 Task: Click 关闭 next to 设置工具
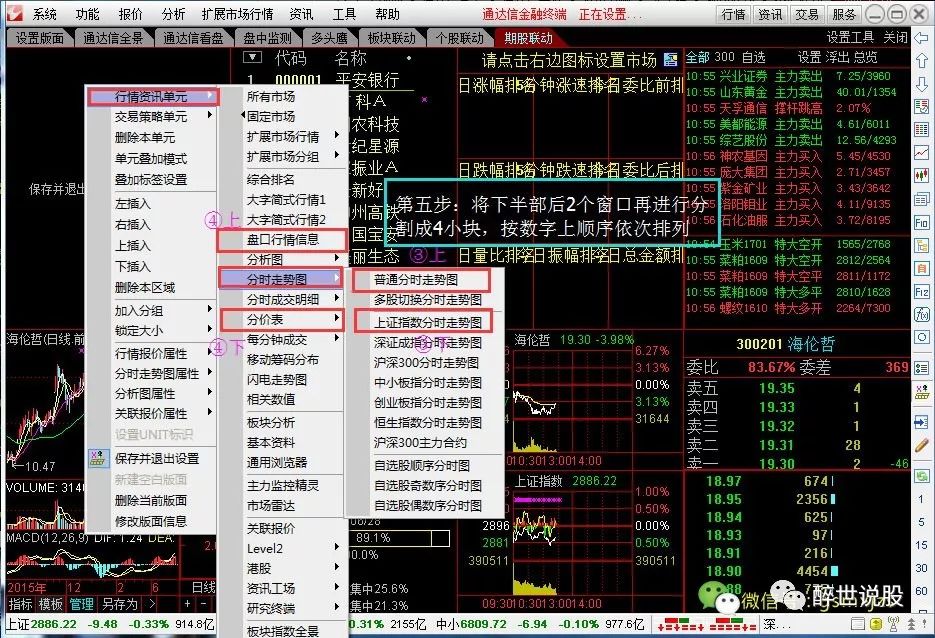tap(895, 38)
